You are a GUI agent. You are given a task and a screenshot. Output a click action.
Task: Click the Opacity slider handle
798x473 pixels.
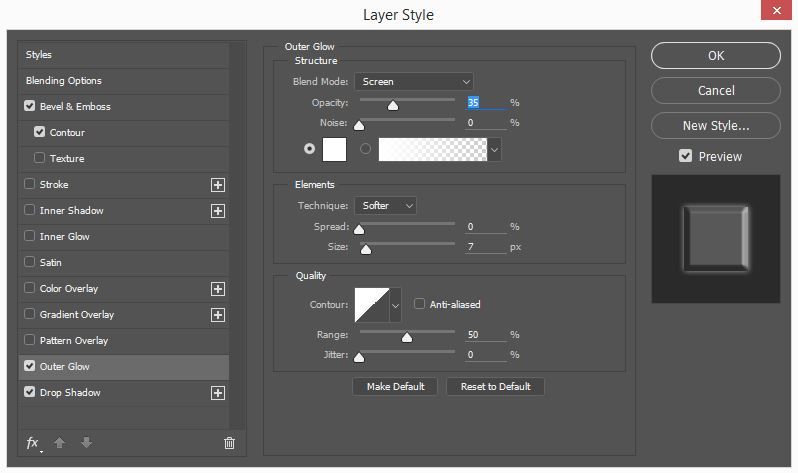pos(393,105)
